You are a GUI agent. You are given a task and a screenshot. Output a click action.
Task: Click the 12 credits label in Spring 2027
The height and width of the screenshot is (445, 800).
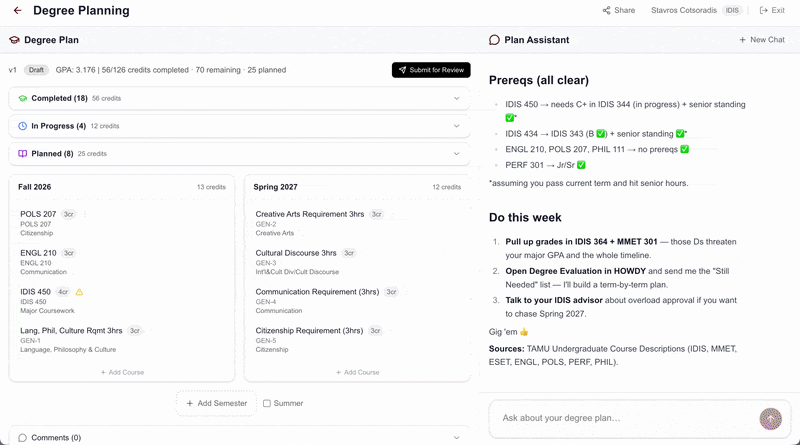point(446,187)
